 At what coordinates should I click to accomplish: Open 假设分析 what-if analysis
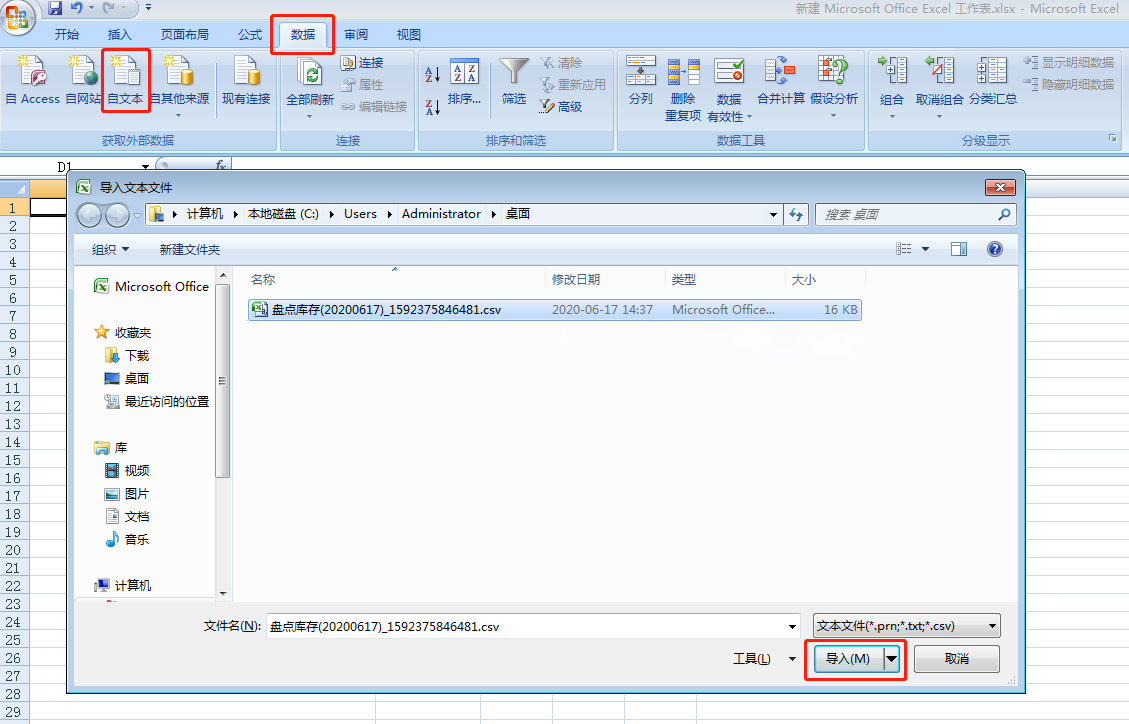(833, 85)
